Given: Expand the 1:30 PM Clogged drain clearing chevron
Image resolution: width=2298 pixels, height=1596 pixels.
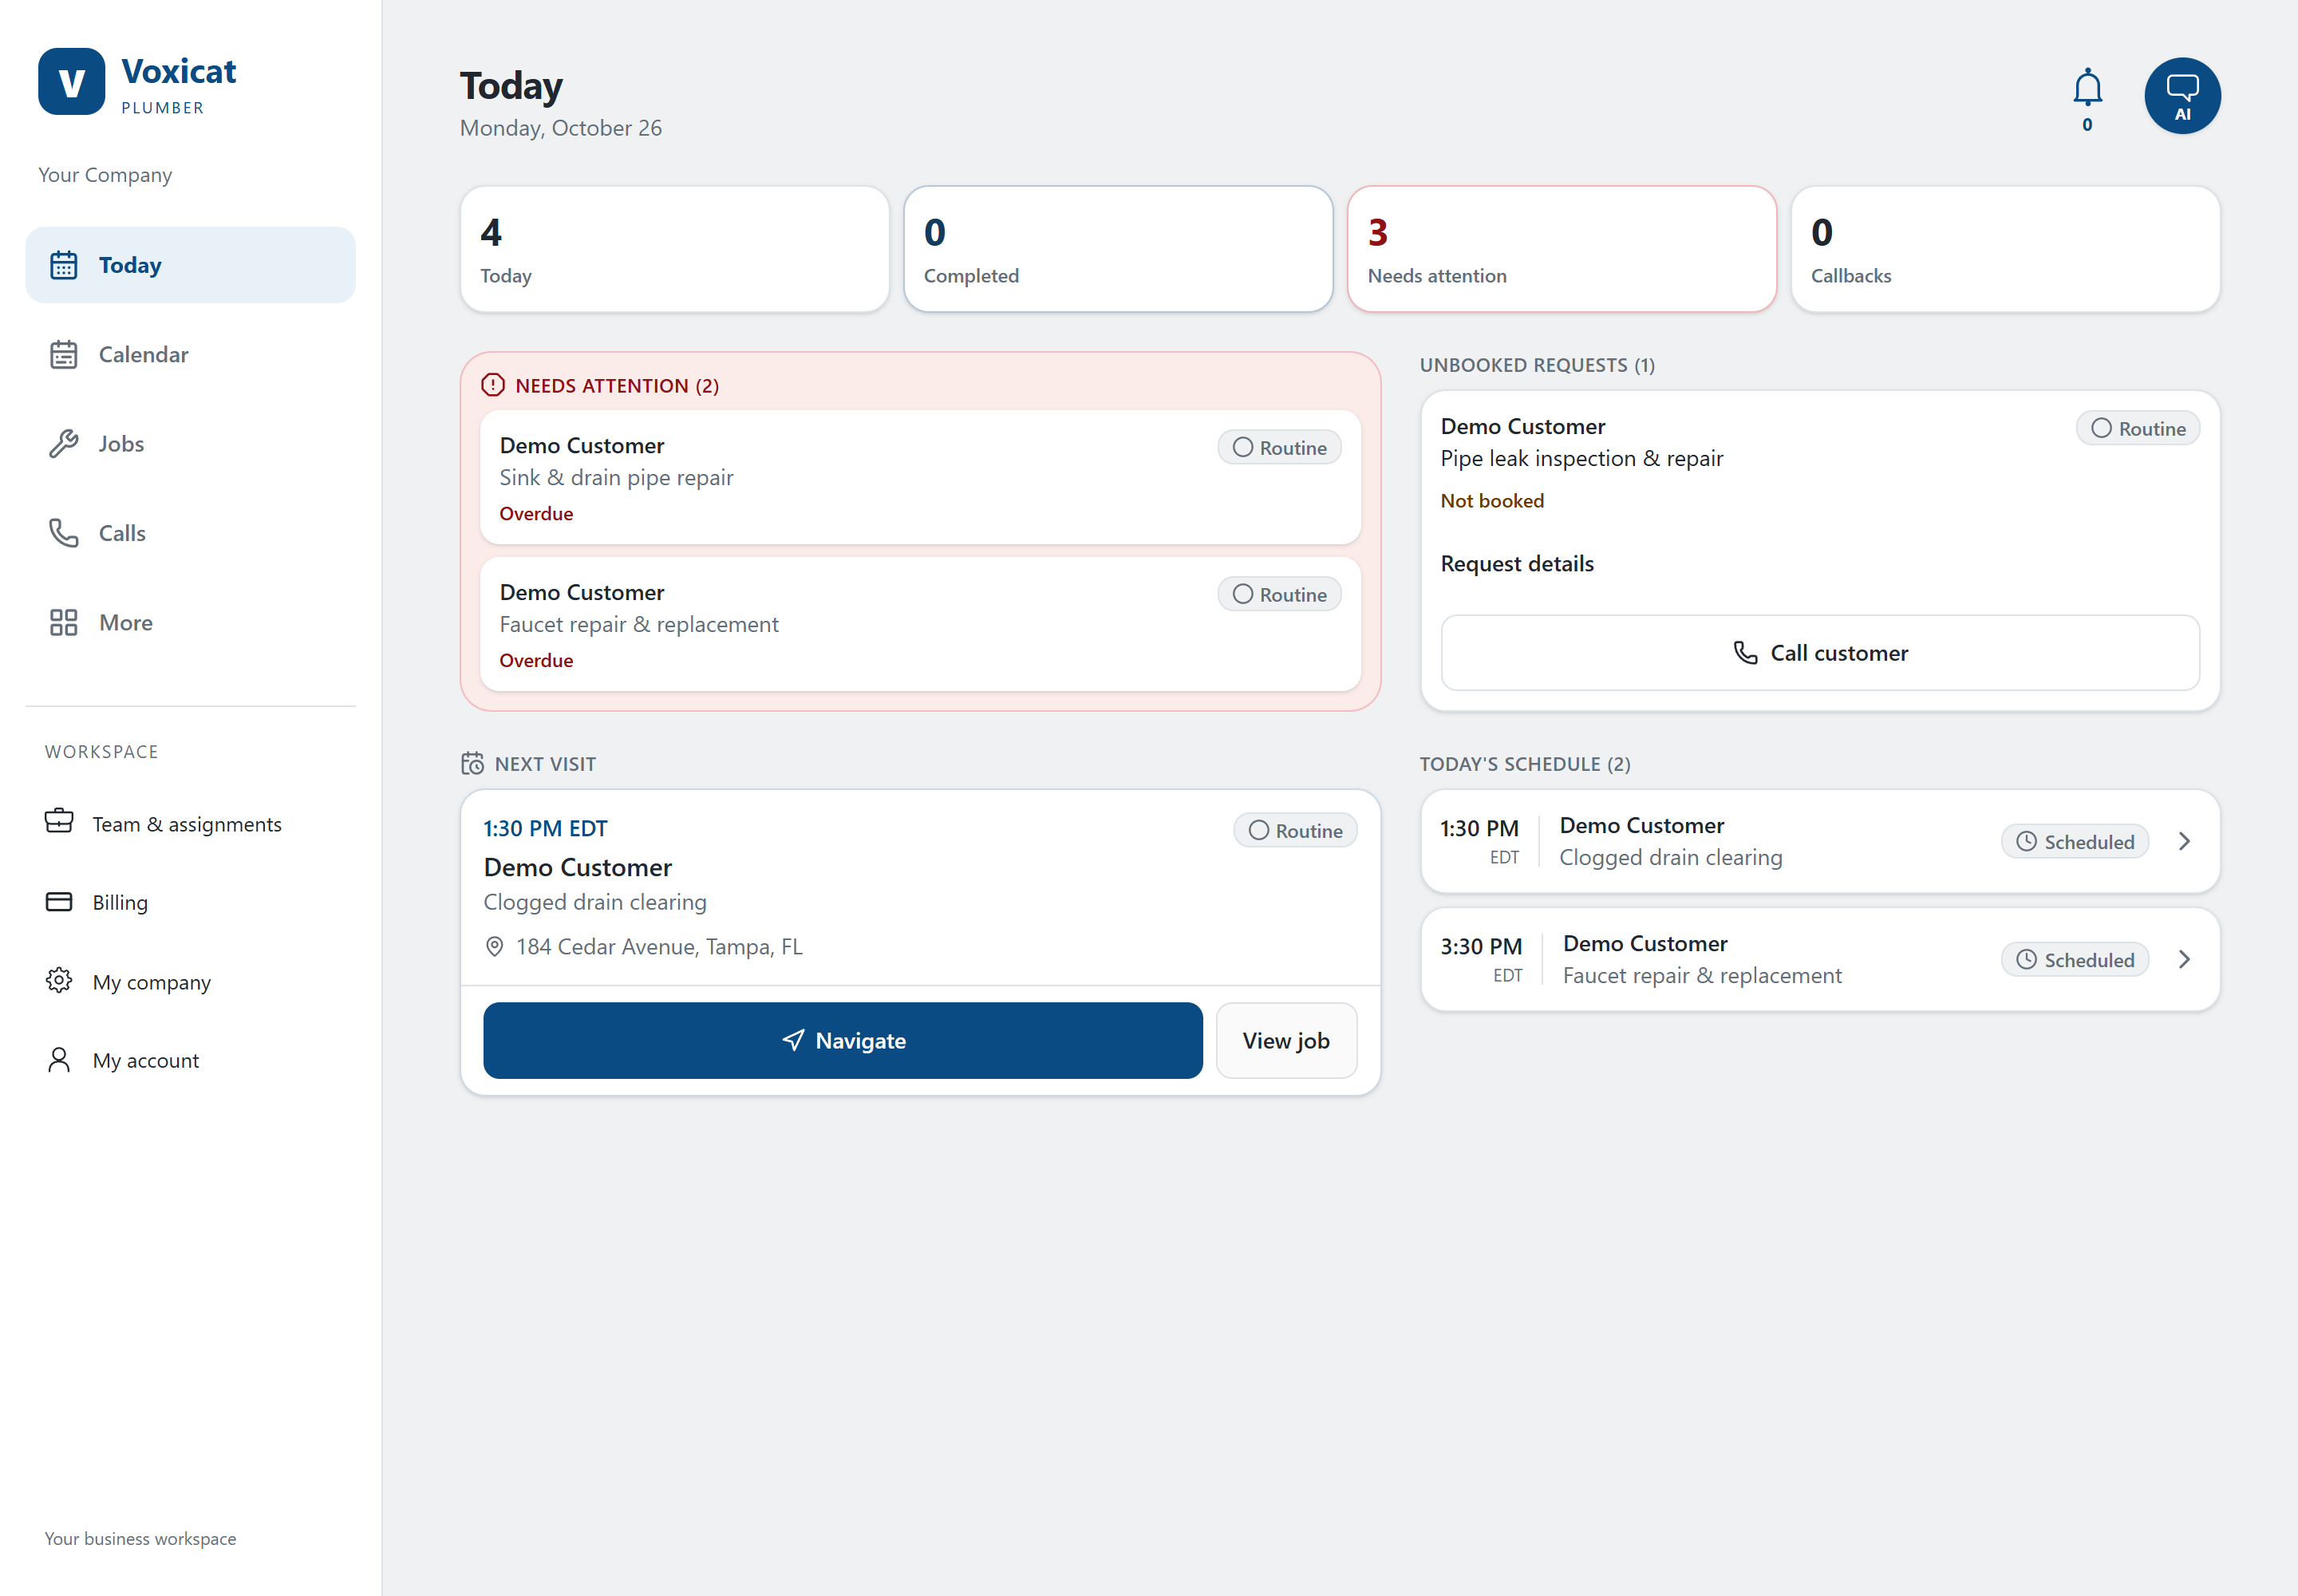Looking at the screenshot, I should pos(2184,841).
